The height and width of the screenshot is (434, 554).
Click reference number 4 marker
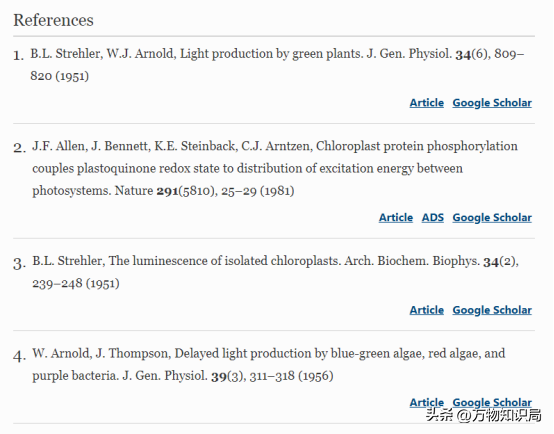point(20,356)
